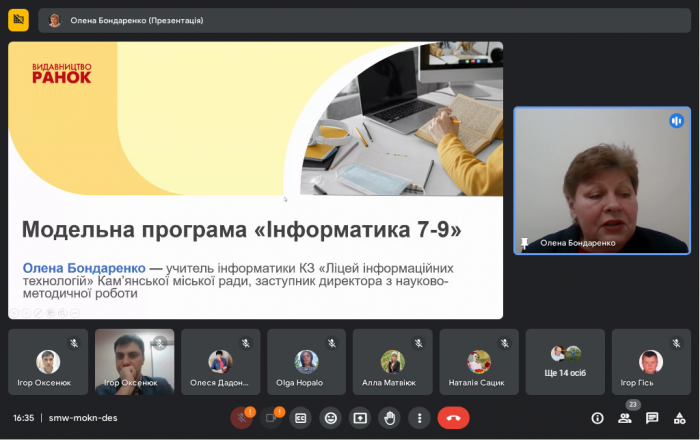
Task: Turn on closed captions
Action: (x=300, y=418)
